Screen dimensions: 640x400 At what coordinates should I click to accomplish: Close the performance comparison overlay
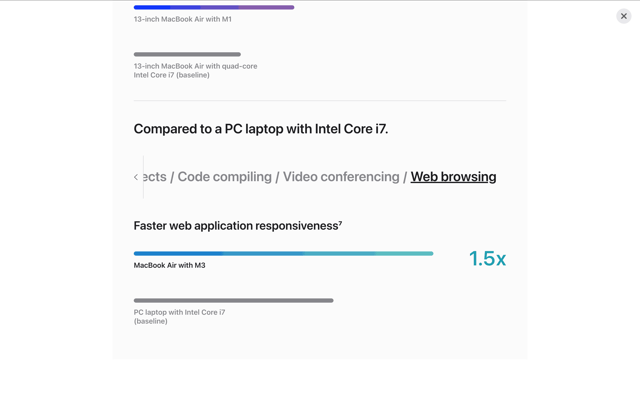(623, 16)
